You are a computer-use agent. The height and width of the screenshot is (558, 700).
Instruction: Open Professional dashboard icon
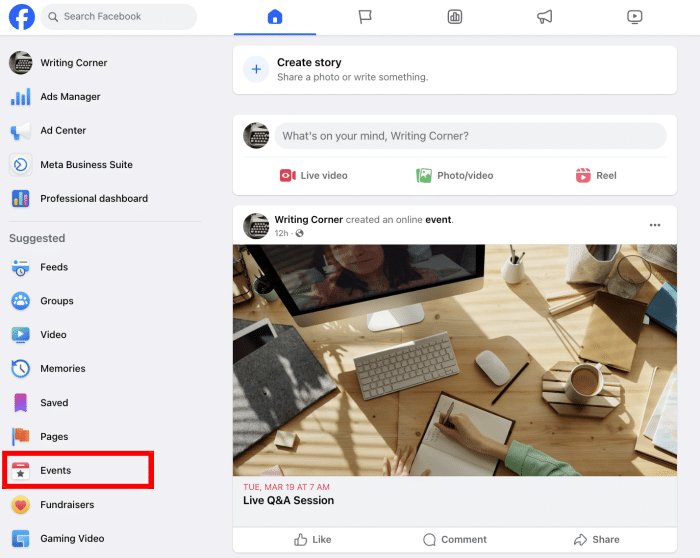[21, 199]
